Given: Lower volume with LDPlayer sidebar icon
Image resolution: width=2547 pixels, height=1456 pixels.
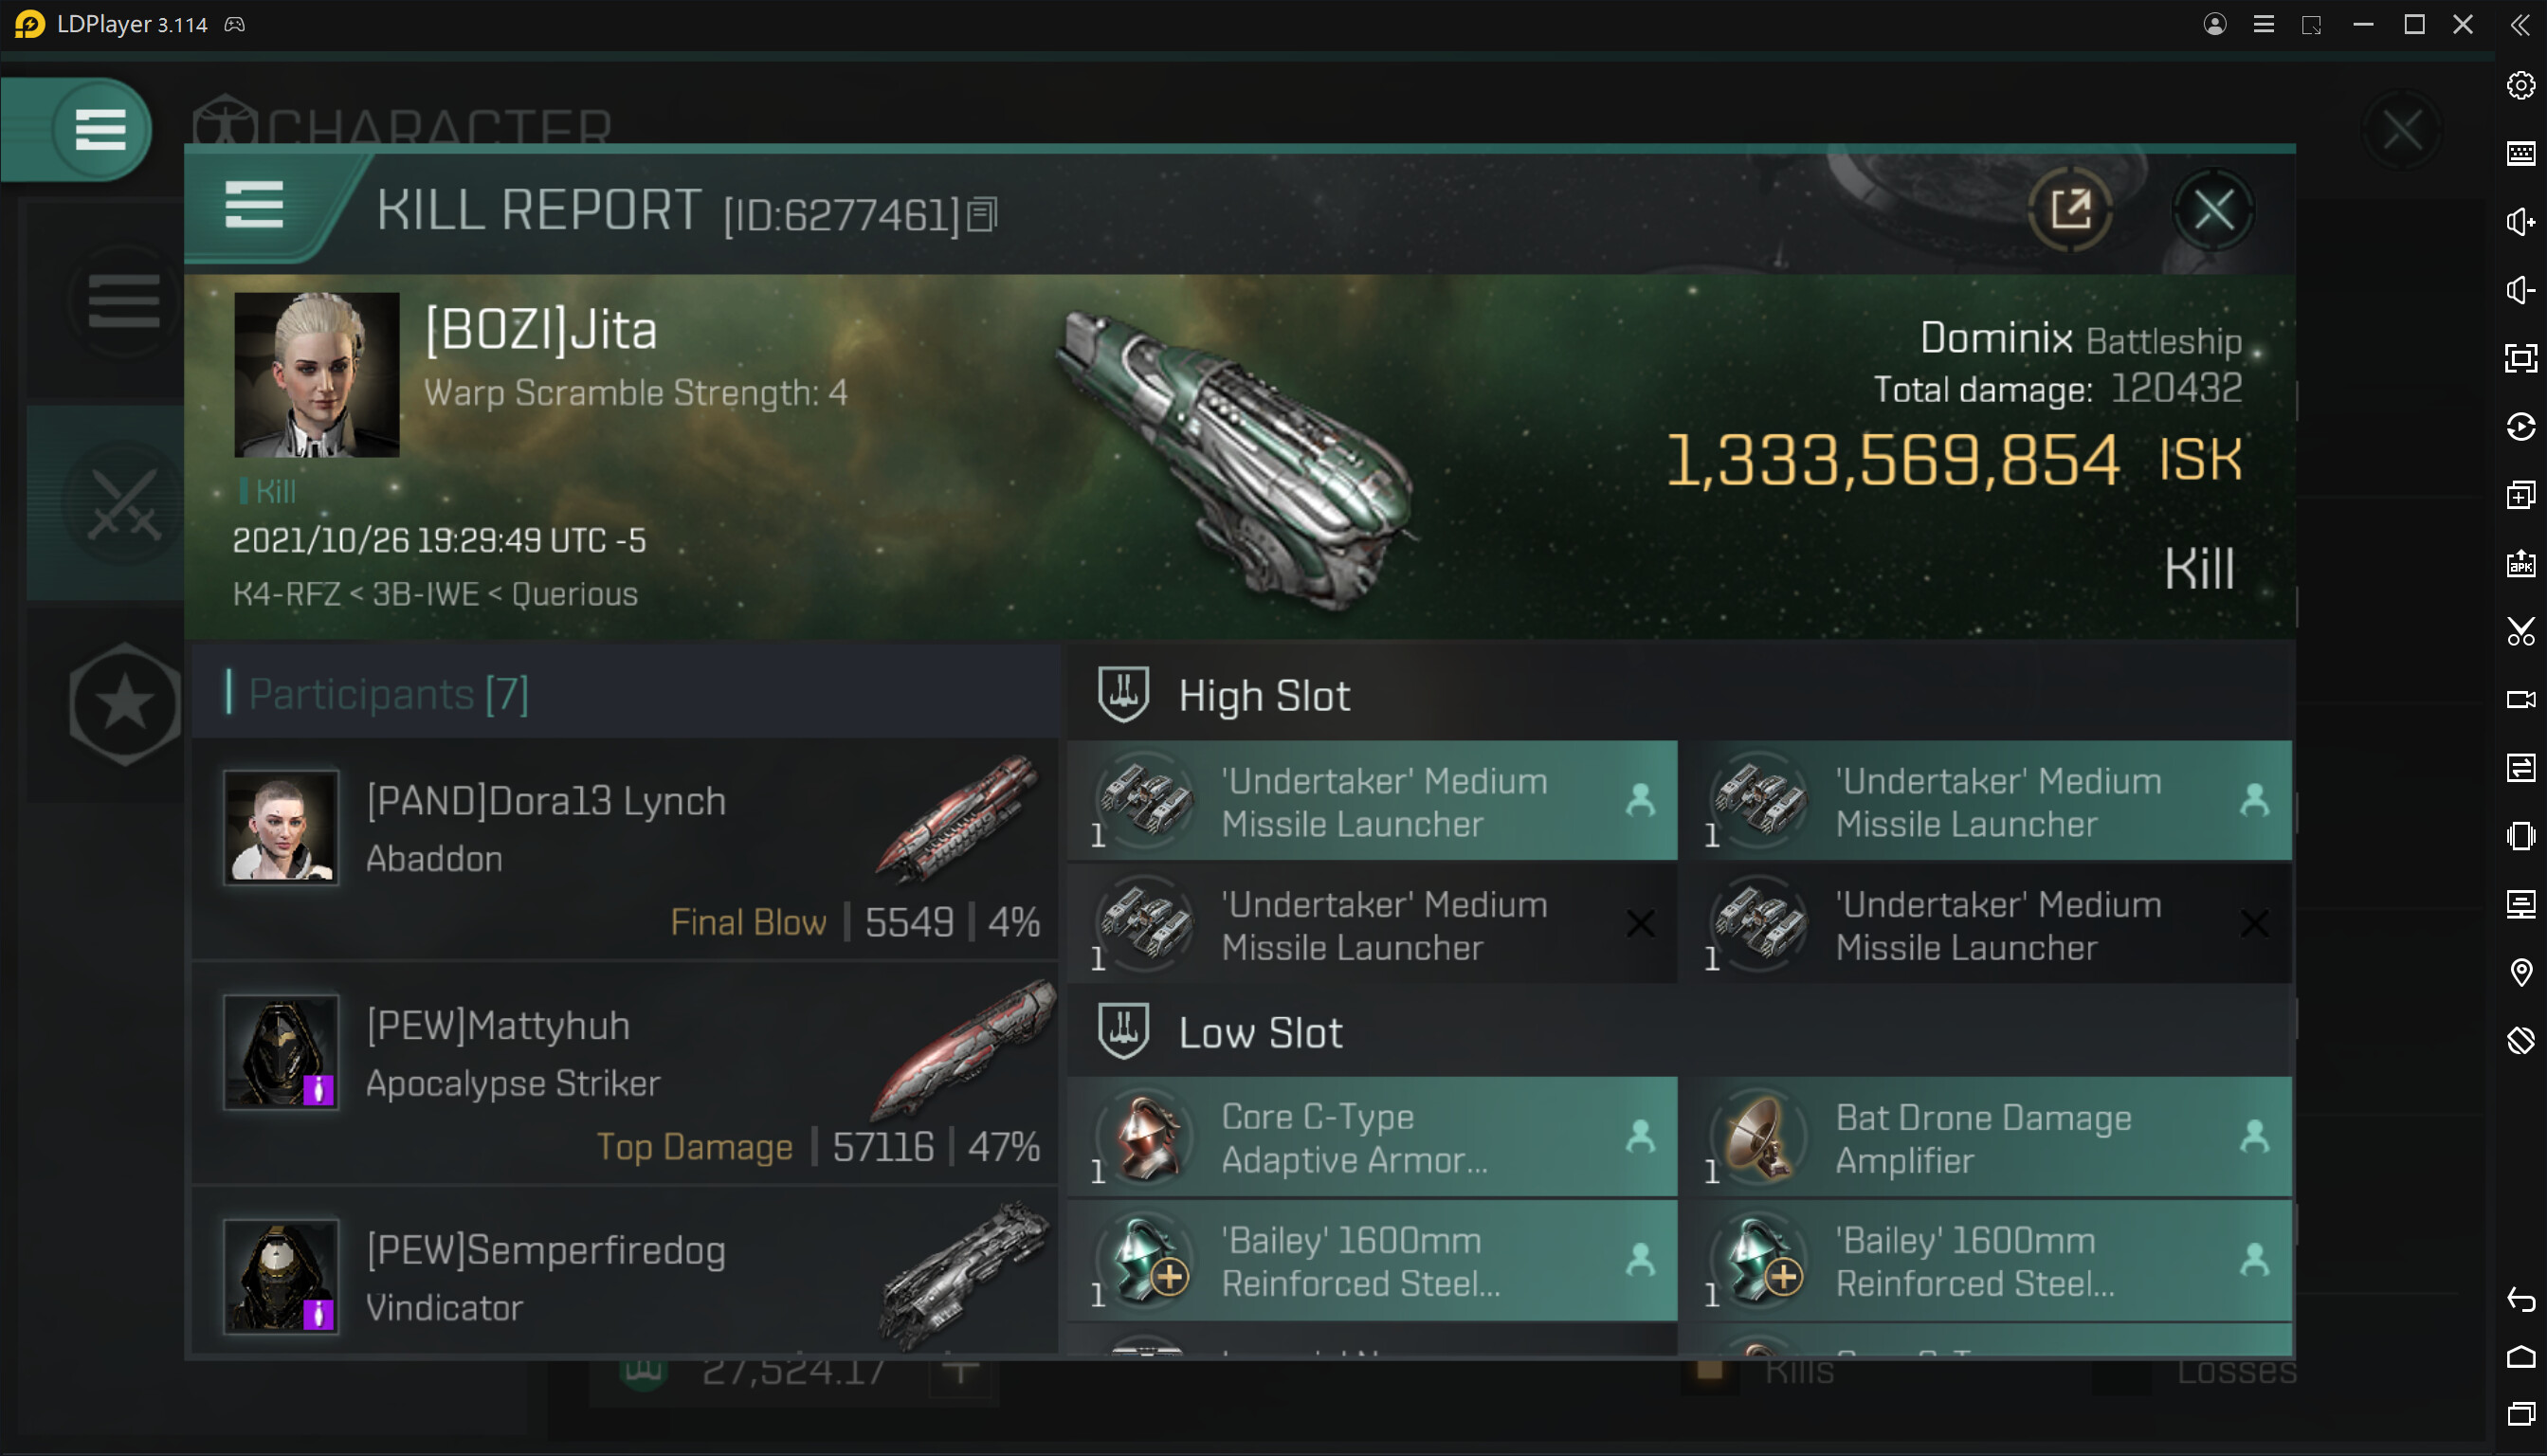Looking at the screenshot, I should click(x=2519, y=290).
